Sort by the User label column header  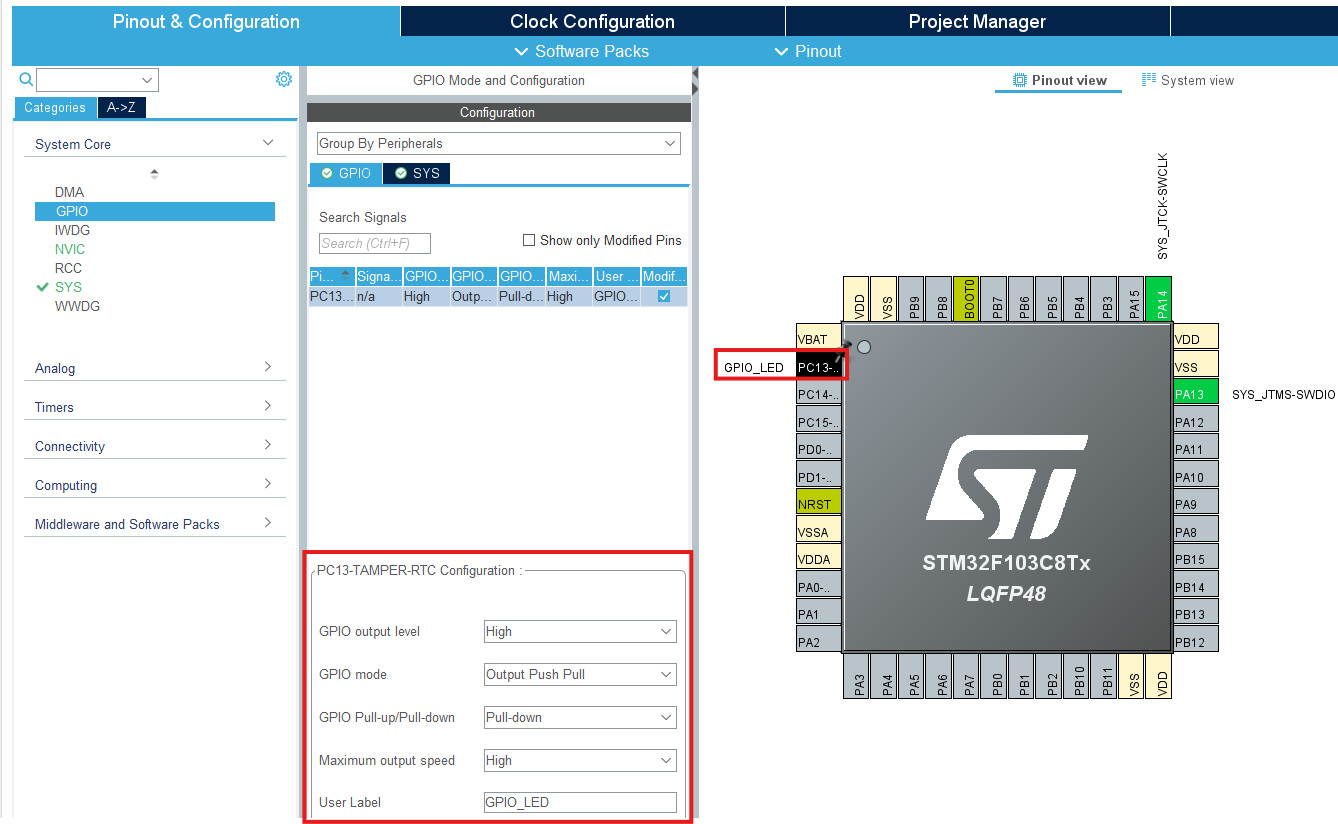pos(616,276)
